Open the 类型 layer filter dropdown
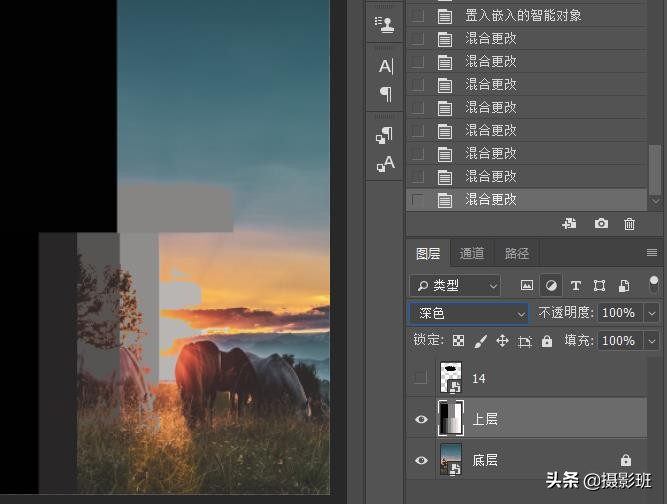This screenshot has width=667, height=504. (x=455, y=285)
